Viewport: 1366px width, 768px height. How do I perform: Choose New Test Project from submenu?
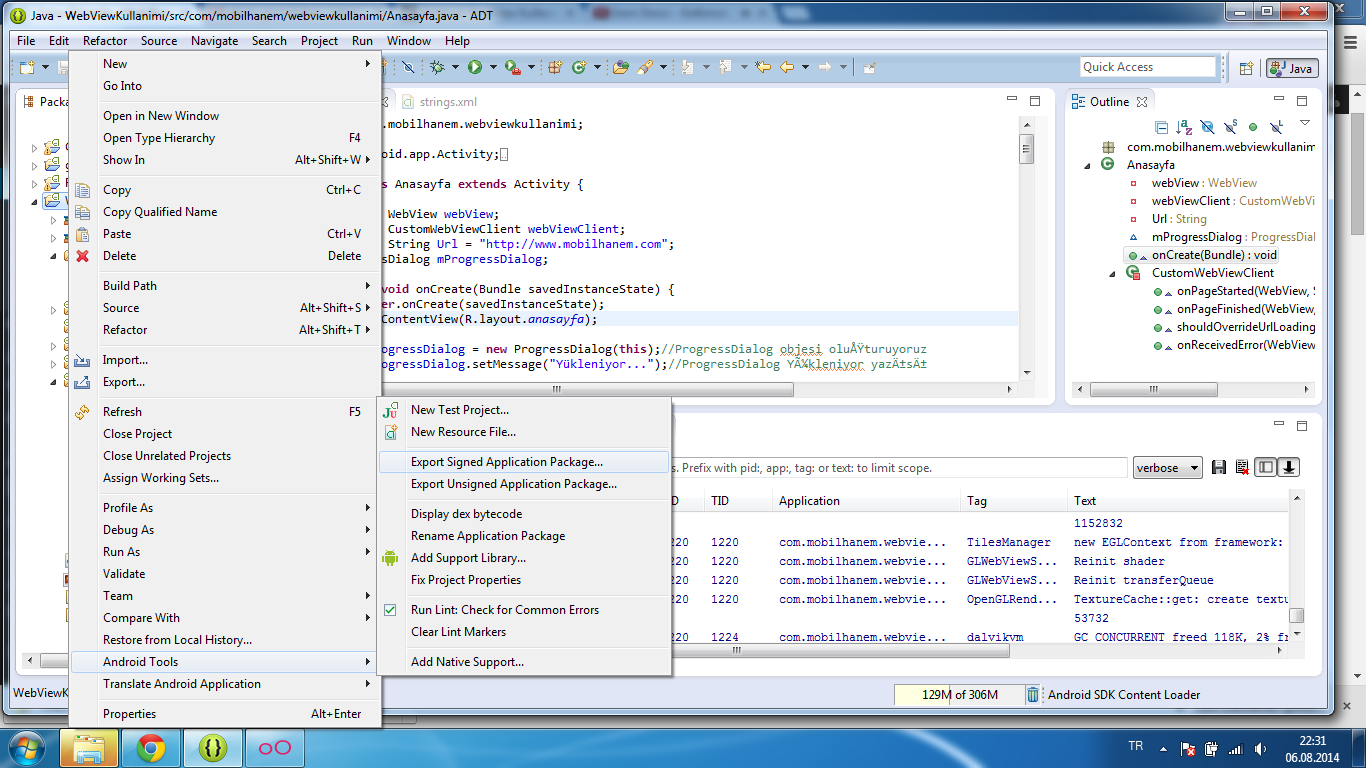[x=524, y=410]
